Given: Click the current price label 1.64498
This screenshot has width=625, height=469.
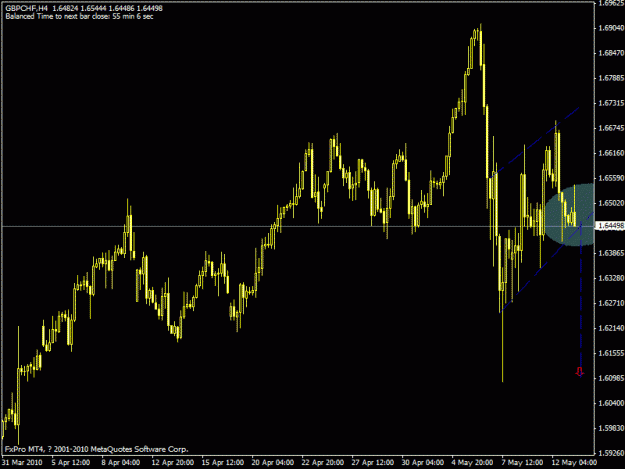Looking at the screenshot, I should (611, 226).
